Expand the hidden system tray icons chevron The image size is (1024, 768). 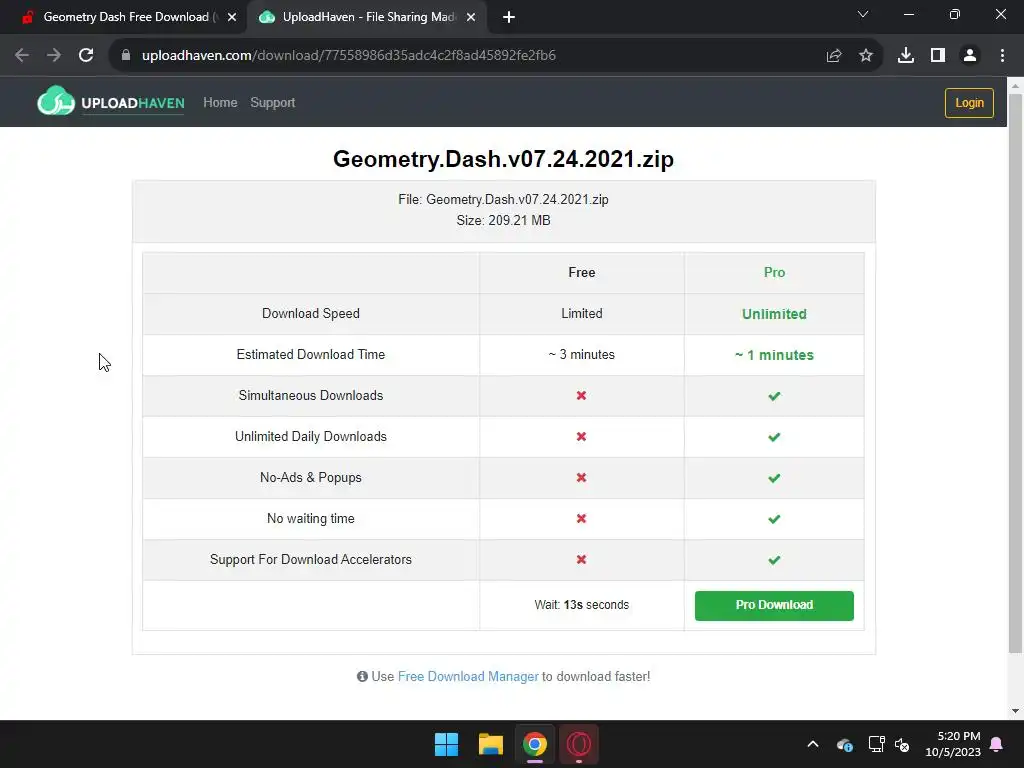point(812,744)
